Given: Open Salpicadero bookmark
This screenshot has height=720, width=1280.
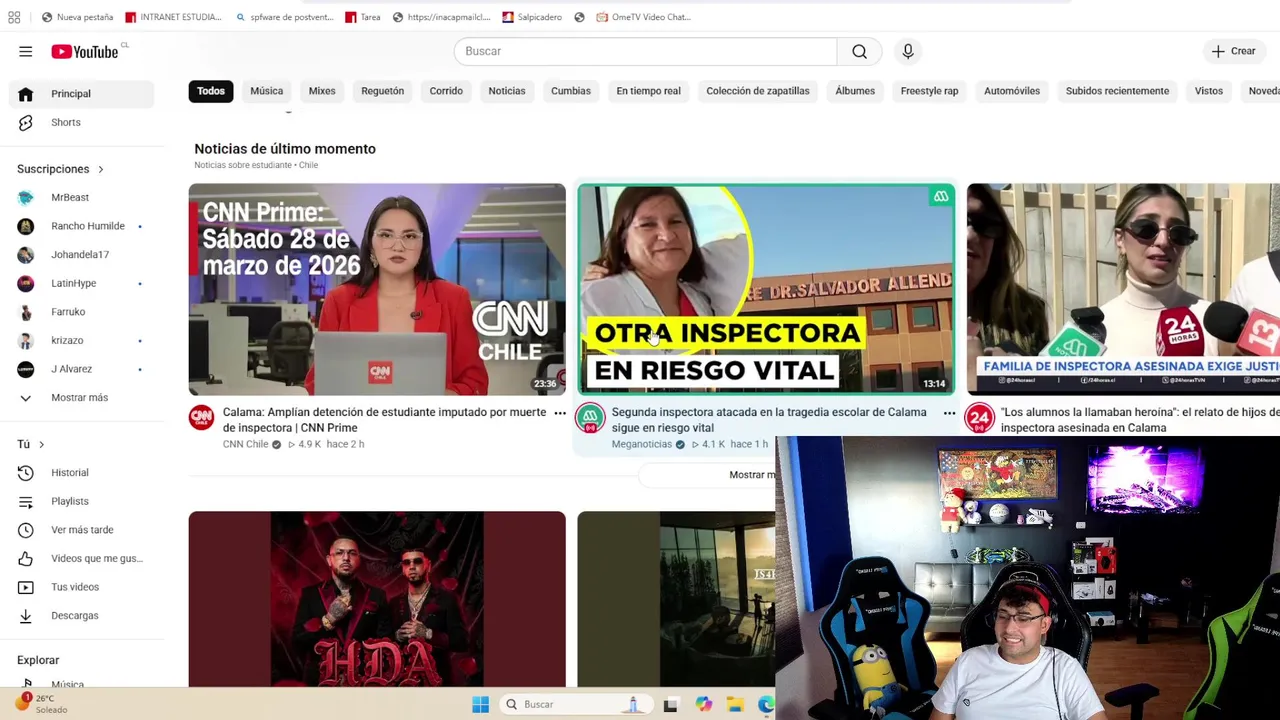Looking at the screenshot, I should (532, 17).
